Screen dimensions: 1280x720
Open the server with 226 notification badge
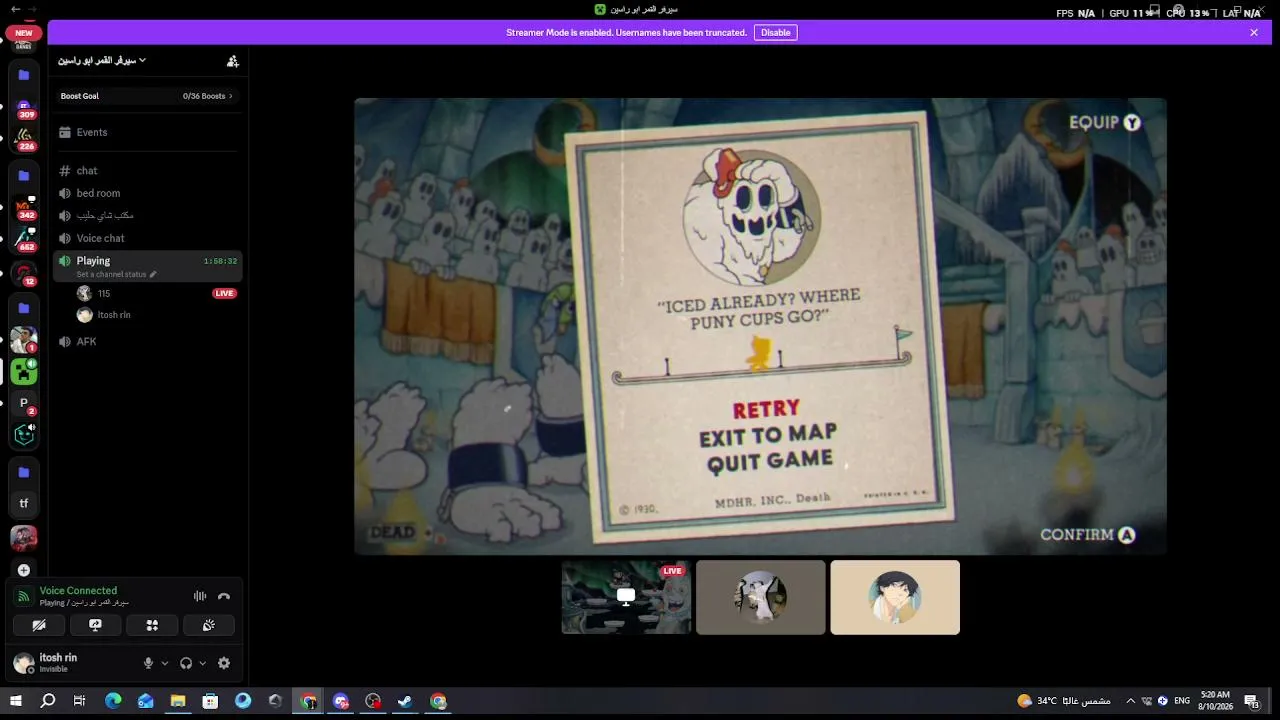click(24, 139)
